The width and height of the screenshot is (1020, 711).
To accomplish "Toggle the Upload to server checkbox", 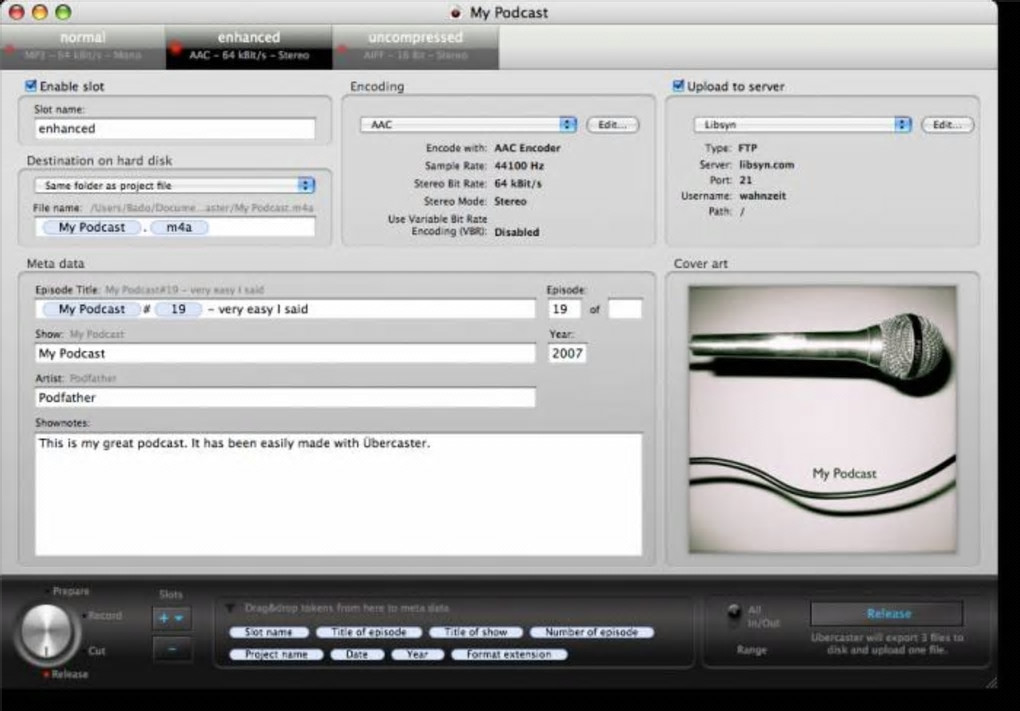I will point(678,86).
